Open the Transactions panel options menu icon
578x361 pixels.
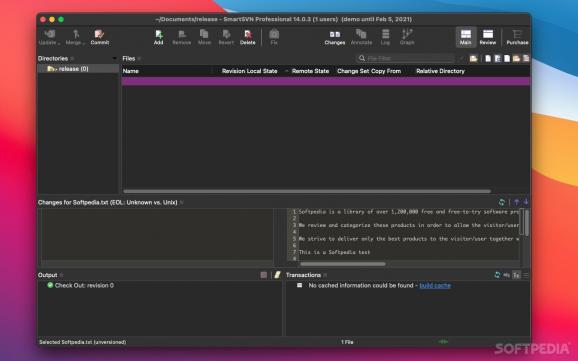point(526,275)
